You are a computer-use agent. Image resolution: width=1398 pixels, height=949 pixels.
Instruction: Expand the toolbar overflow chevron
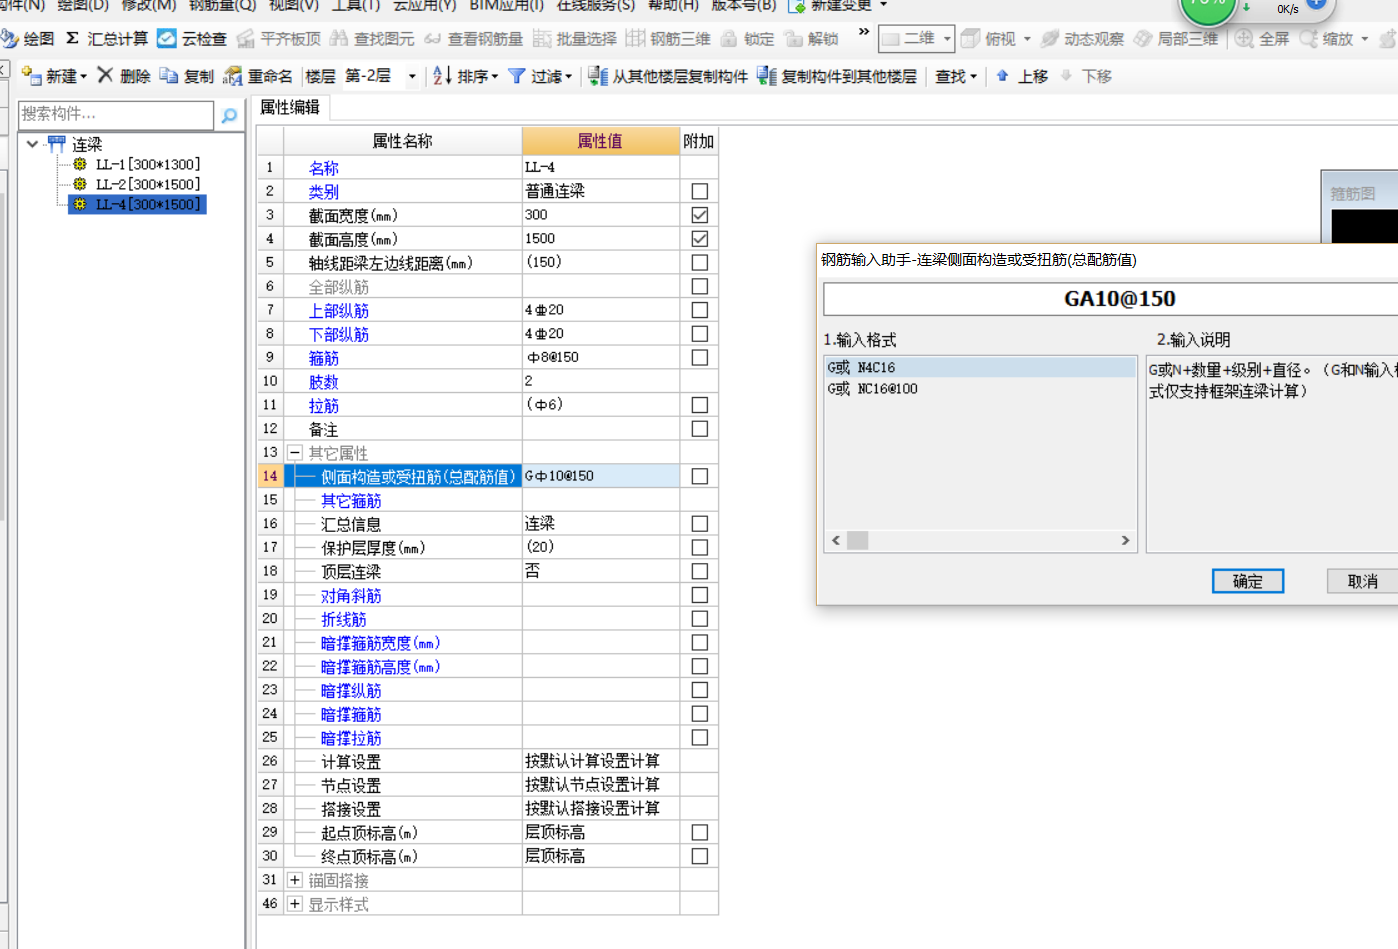tap(864, 33)
